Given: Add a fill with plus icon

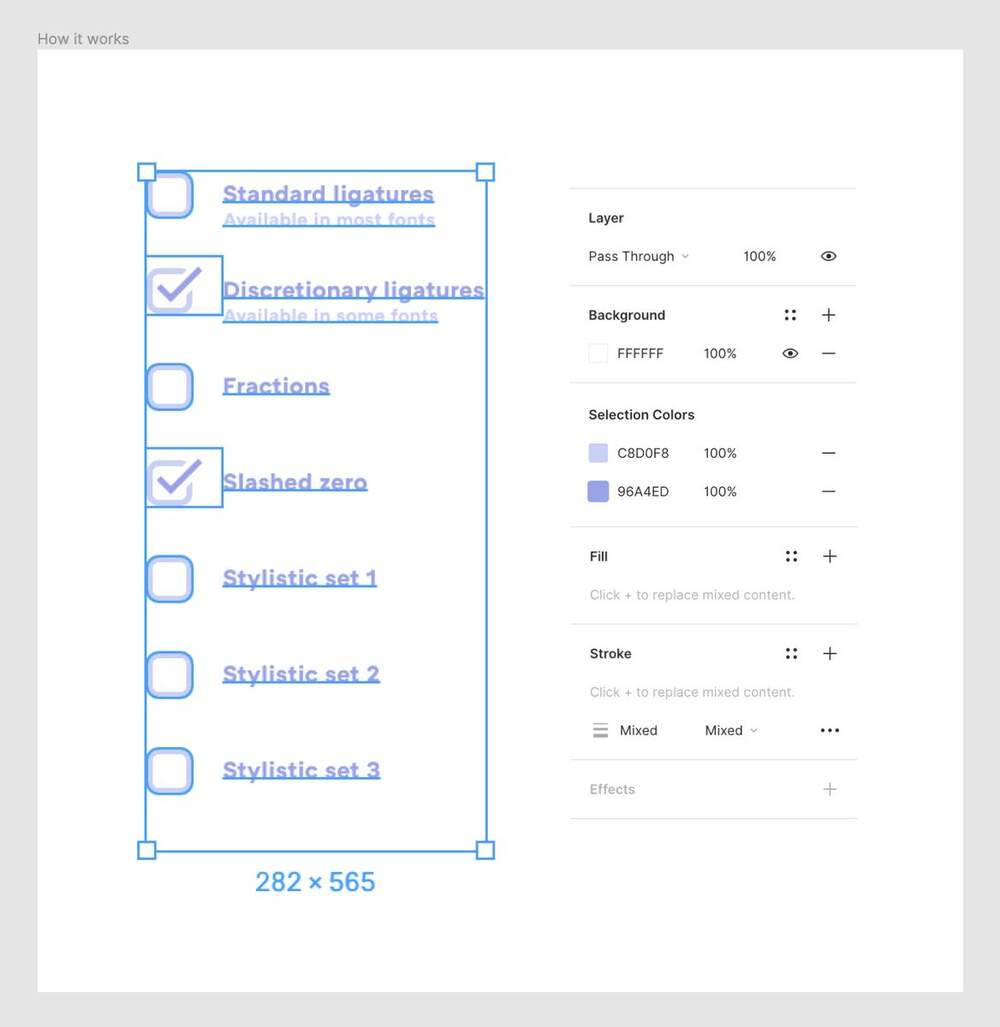Looking at the screenshot, I should (829, 556).
